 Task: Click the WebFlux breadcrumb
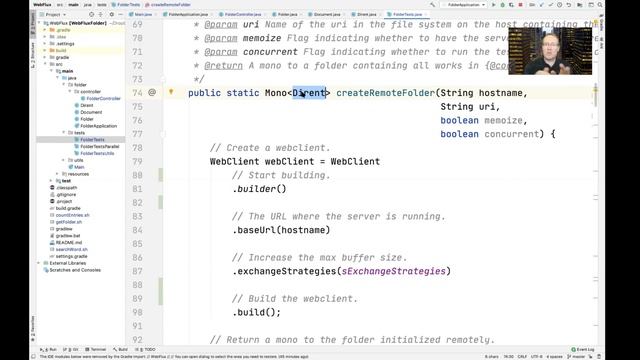tap(42, 5)
